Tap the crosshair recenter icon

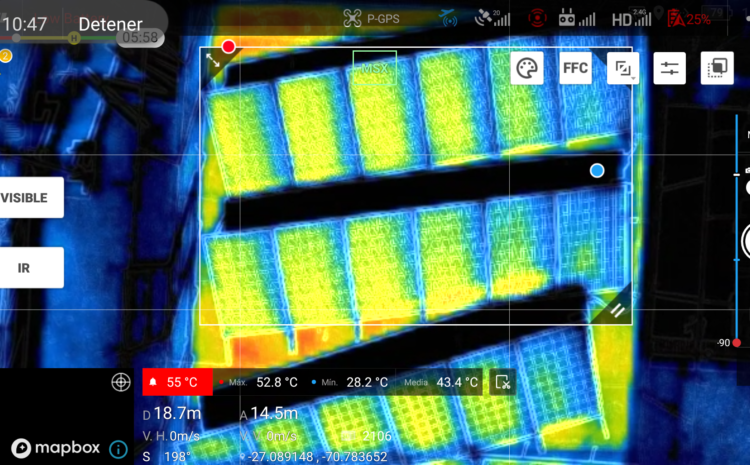[x=120, y=382]
